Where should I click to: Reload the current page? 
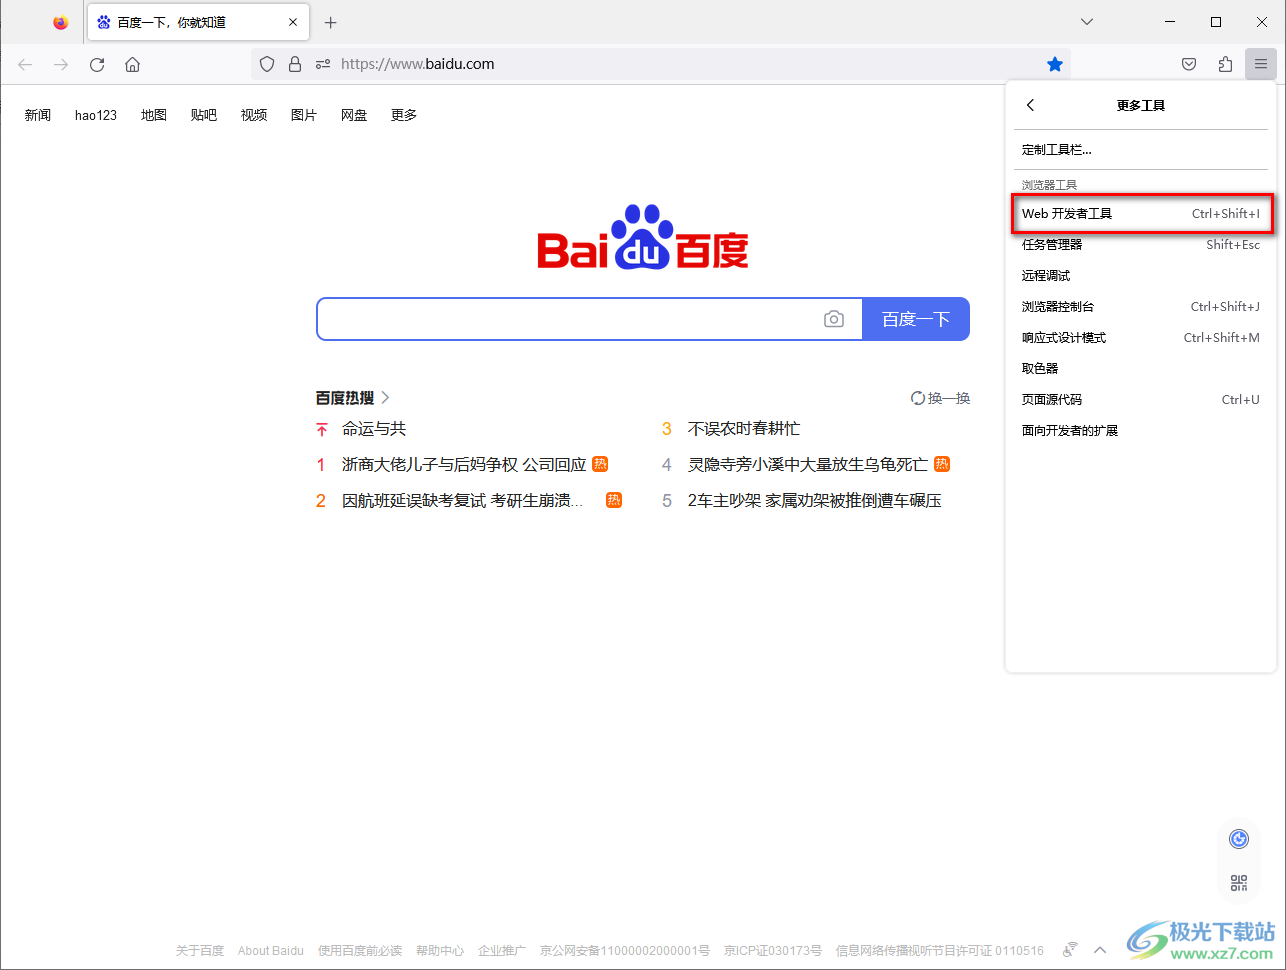[x=97, y=64]
